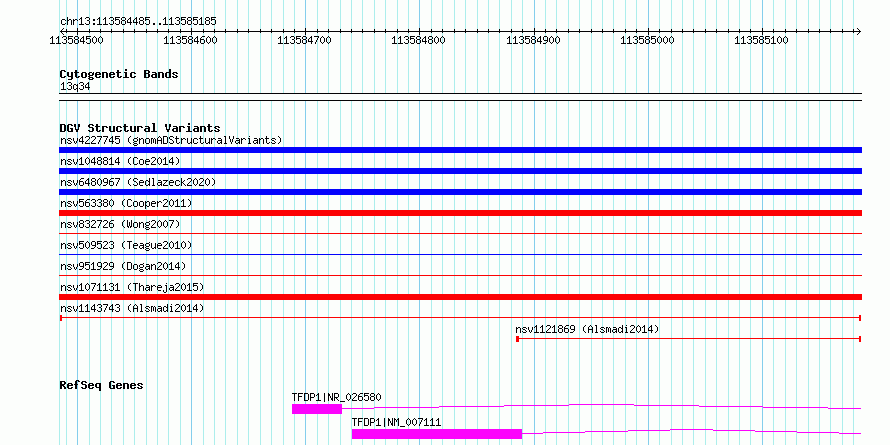Image resolution: width=890 pixels, height=445 pixels.
Task: Select ruler position 113585000
Action: (x=647, y=40)
